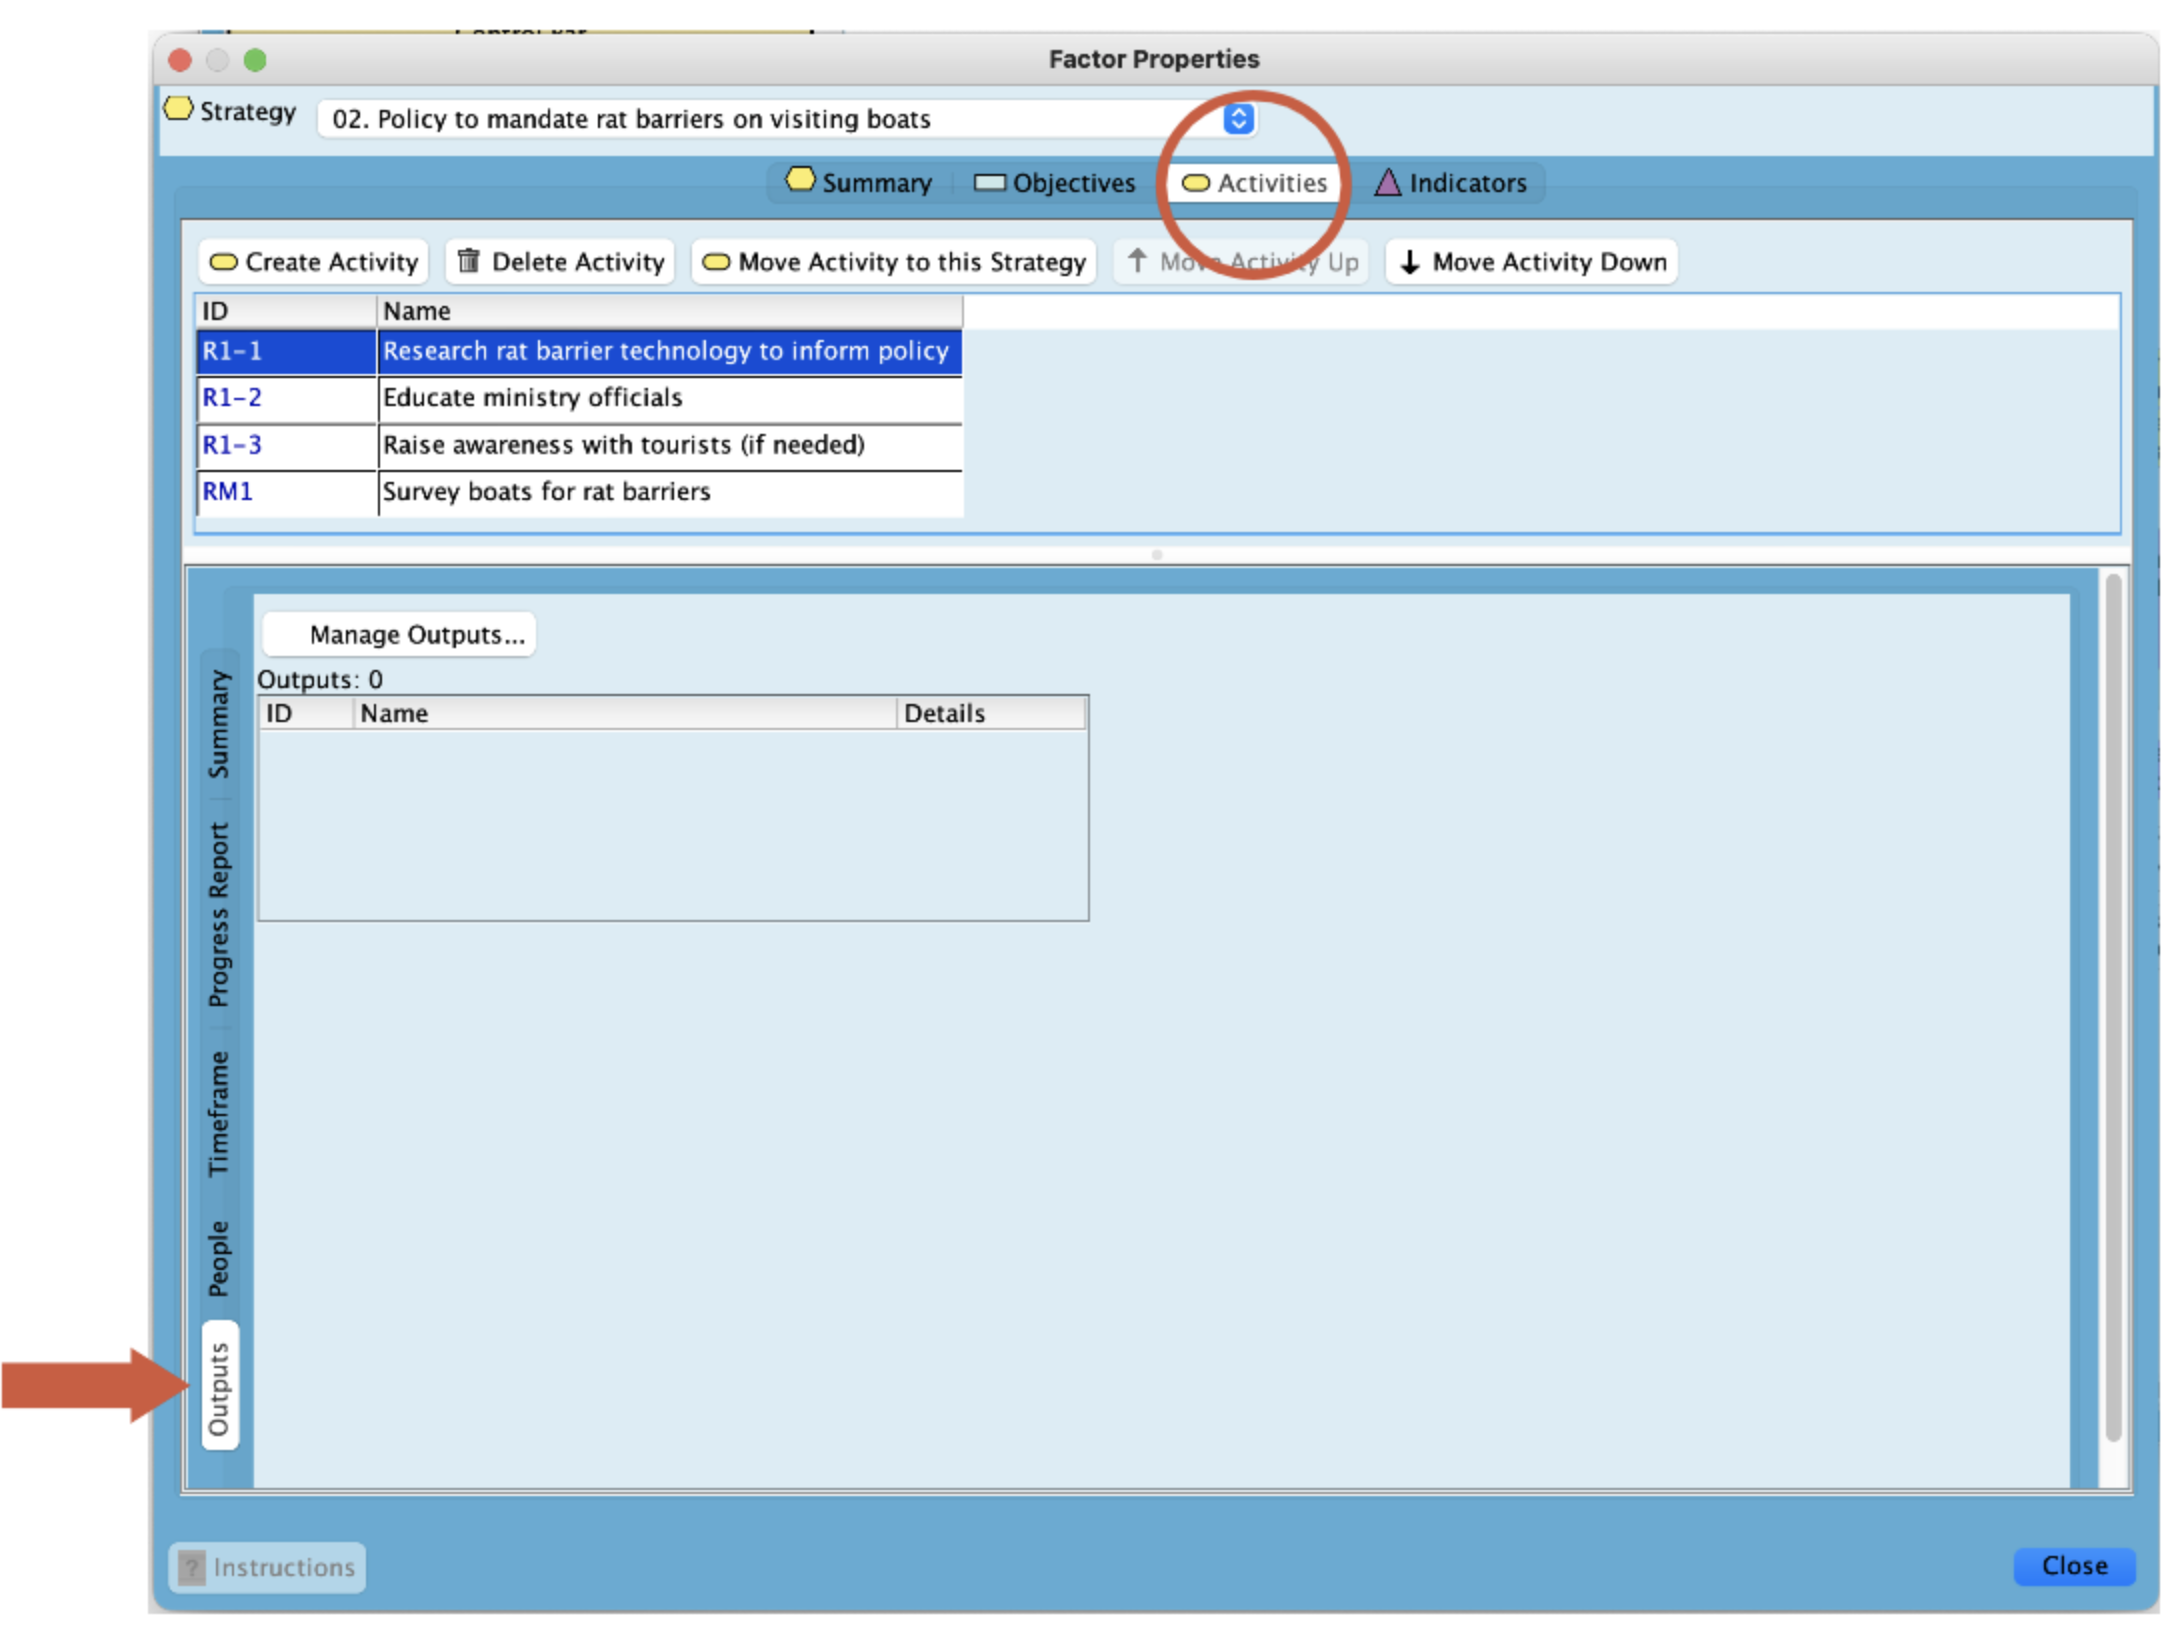Select the Educate ministry officials activity row
The width and height of the screenshot is (2172, 1626).
coord(580,398)
